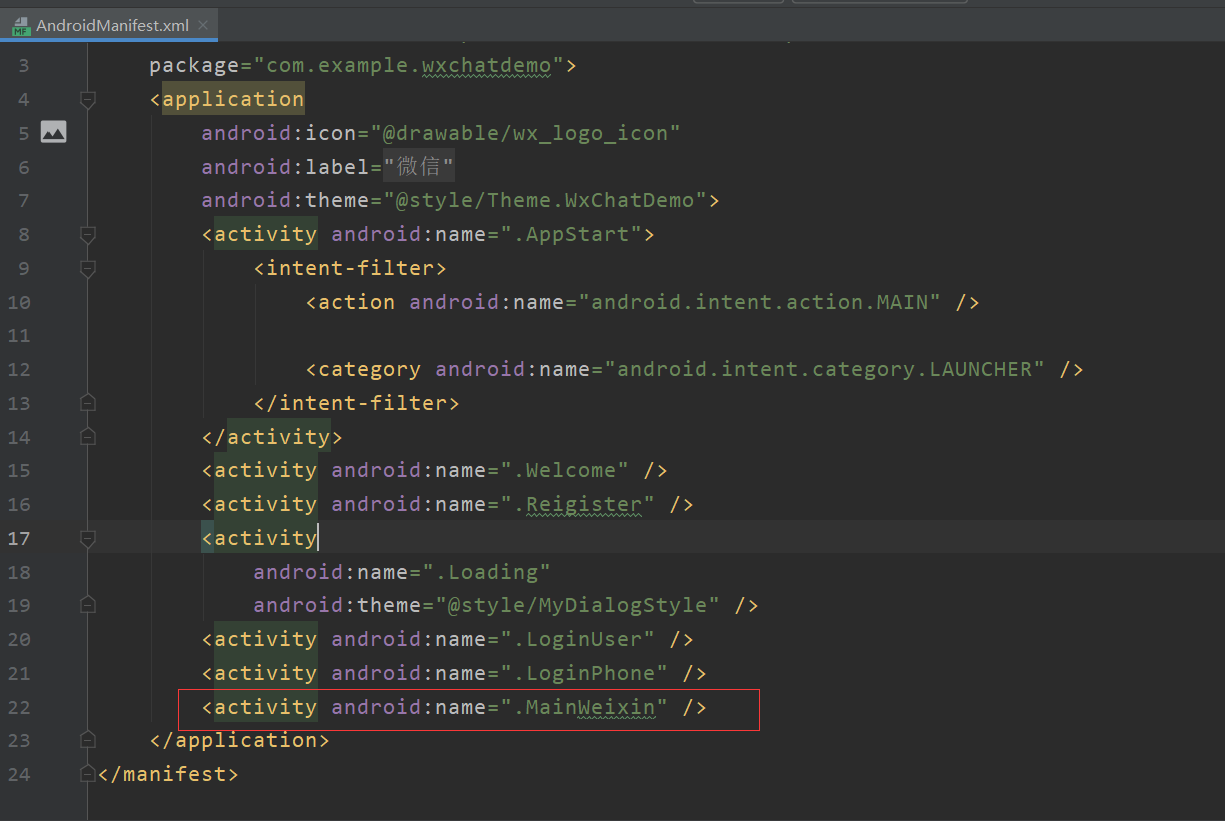Click the ".Welcome" activity name
This screenshot has height=821, width=1225.
565,470
